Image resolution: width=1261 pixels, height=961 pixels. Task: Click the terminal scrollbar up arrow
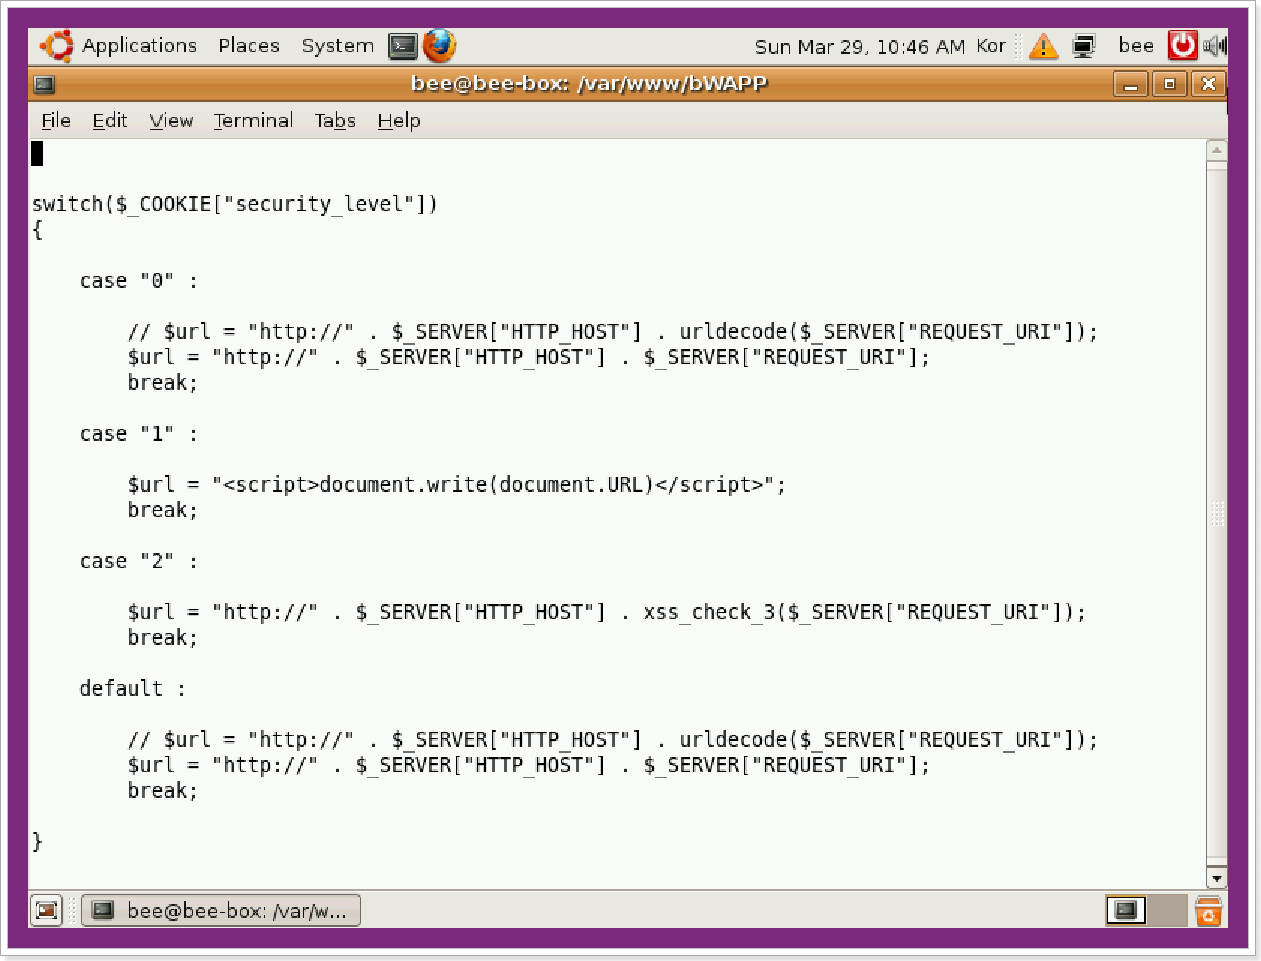click(x=1216, y=150)
